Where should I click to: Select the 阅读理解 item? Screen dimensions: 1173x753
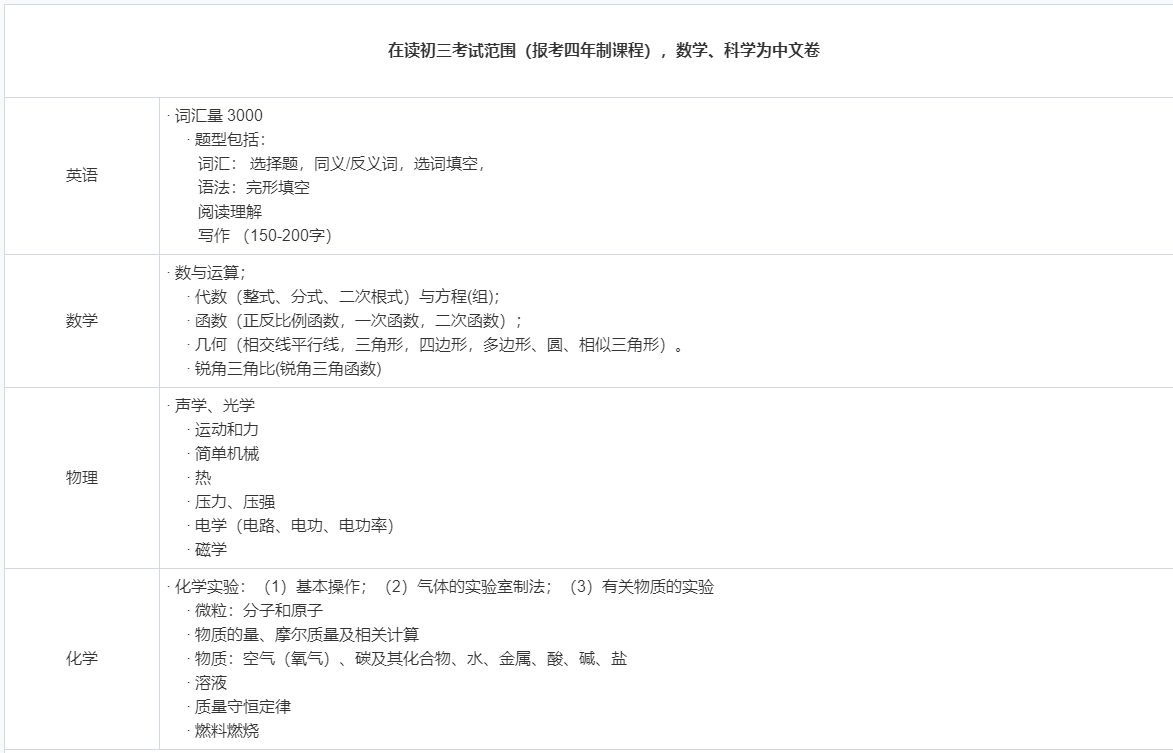point(229,212)
